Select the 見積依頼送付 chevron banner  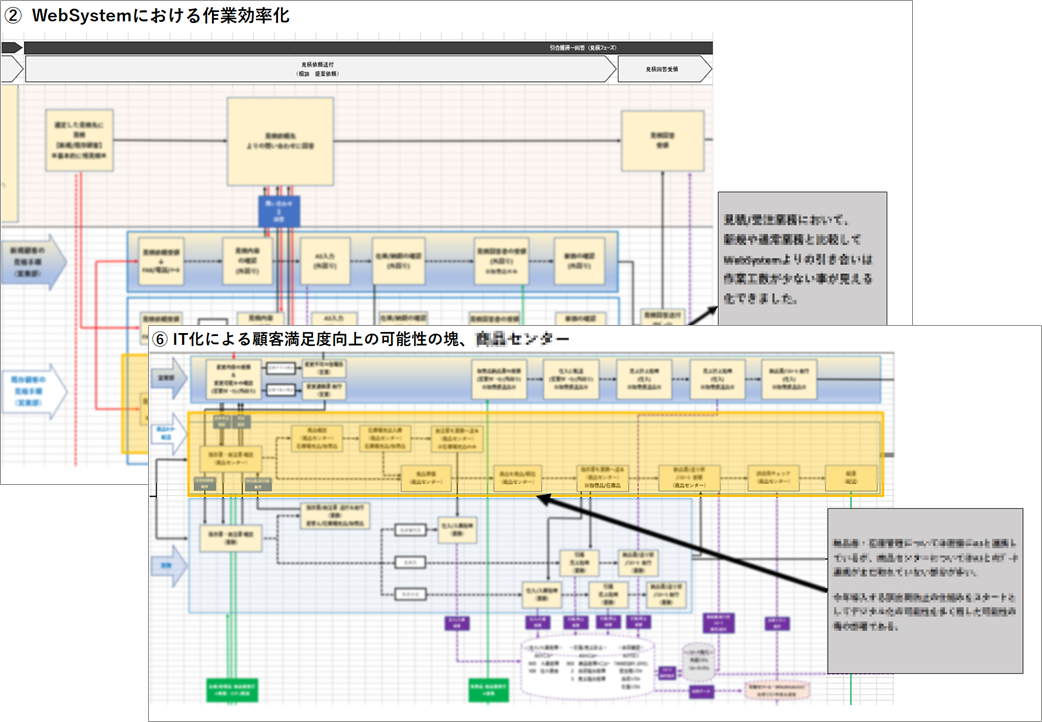[318, 69]
